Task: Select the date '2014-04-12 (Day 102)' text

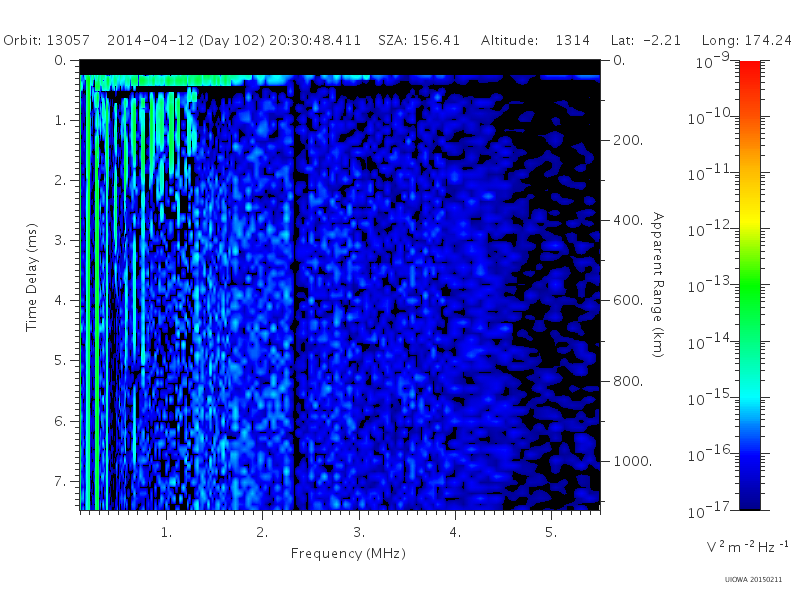Action: tap(186, 40)
